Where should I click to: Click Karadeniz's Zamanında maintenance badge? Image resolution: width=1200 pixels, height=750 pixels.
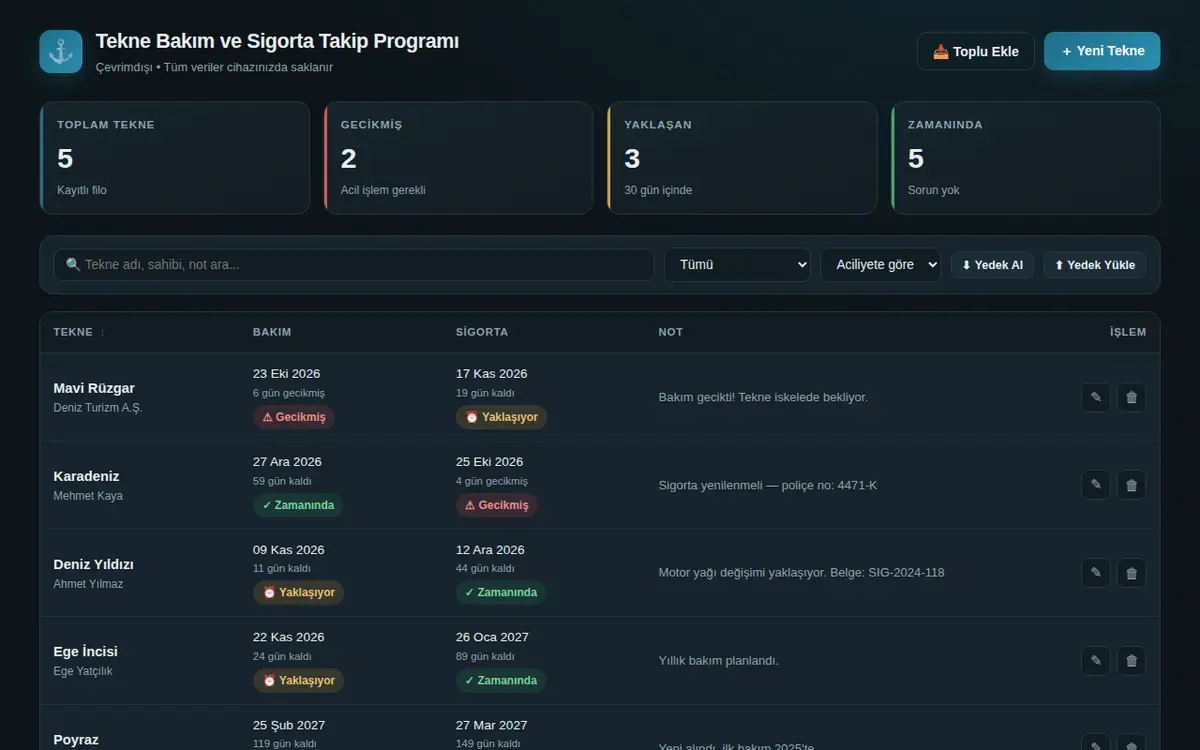tap(298, 505)
